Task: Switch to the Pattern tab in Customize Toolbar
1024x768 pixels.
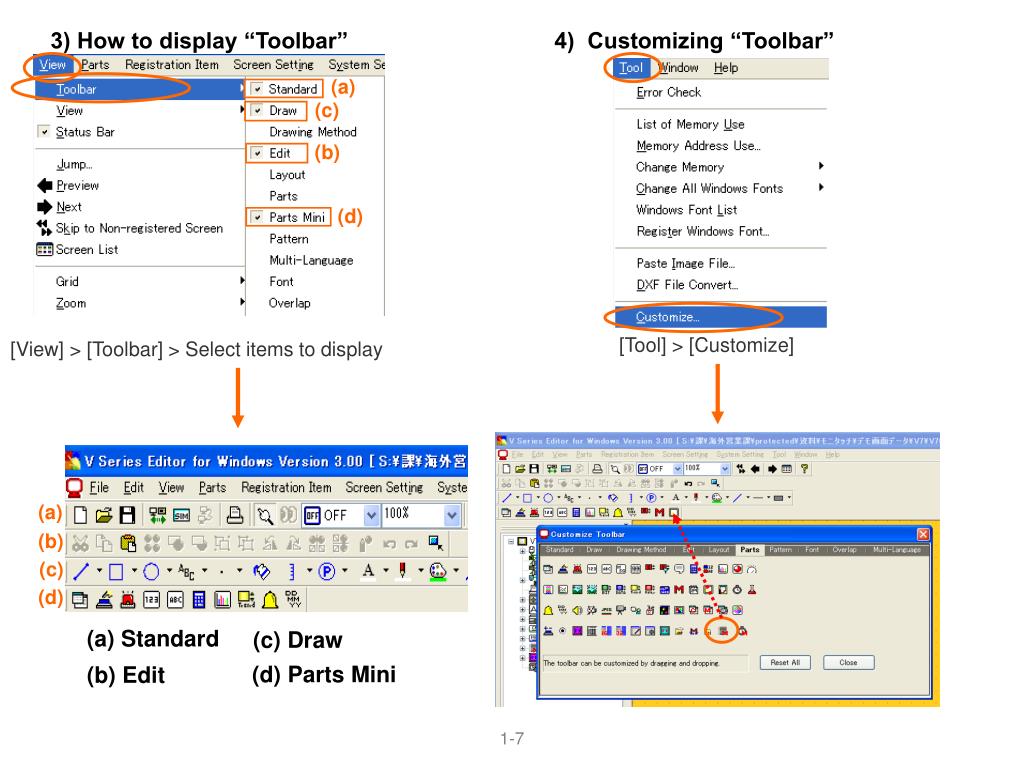Action: pos(780,550)
